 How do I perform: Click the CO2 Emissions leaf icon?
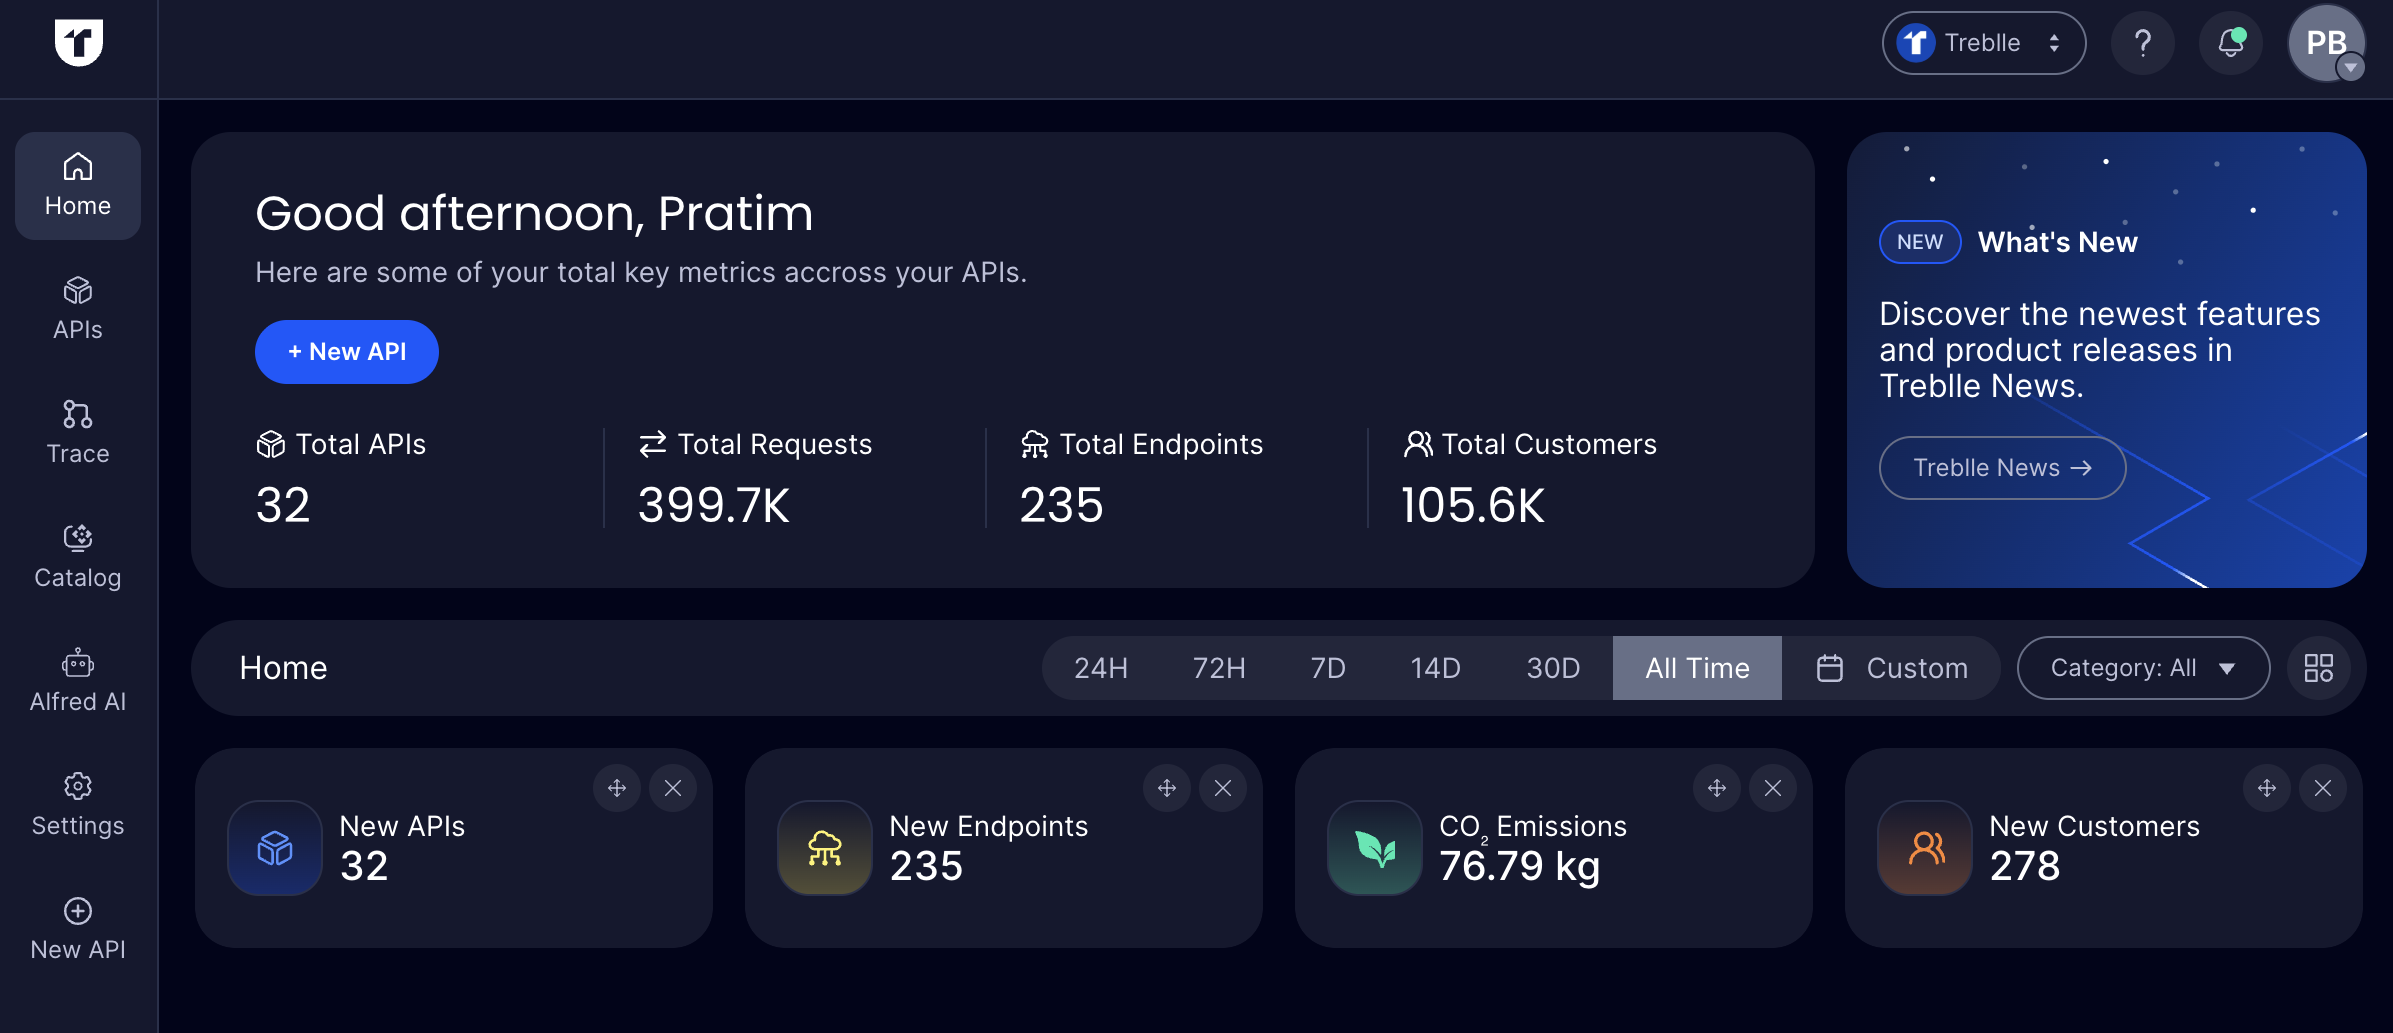[x=1375, y=848]
